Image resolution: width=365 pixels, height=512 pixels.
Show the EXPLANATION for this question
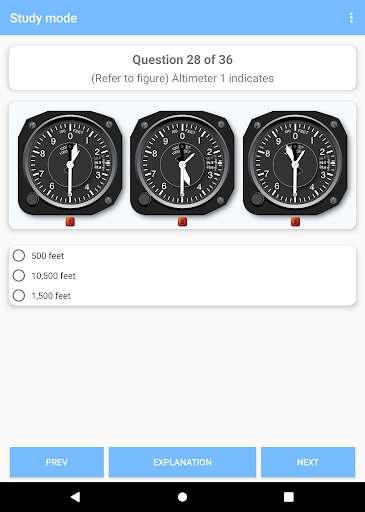click(182, 462)
